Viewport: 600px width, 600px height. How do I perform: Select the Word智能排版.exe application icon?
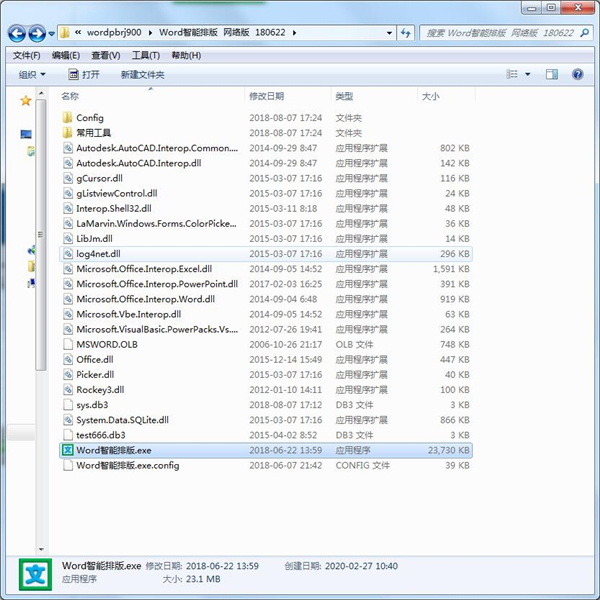coord(67,450)
